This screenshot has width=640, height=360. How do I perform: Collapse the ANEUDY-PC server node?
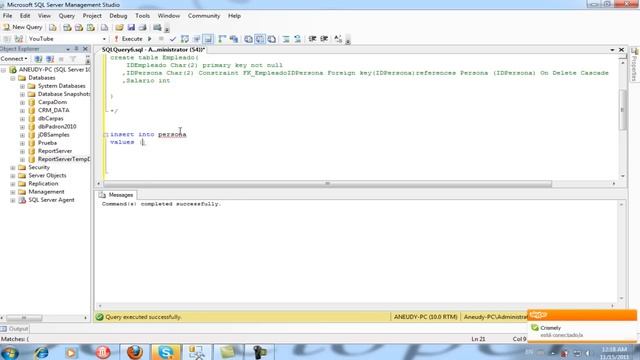pos(4,70)
